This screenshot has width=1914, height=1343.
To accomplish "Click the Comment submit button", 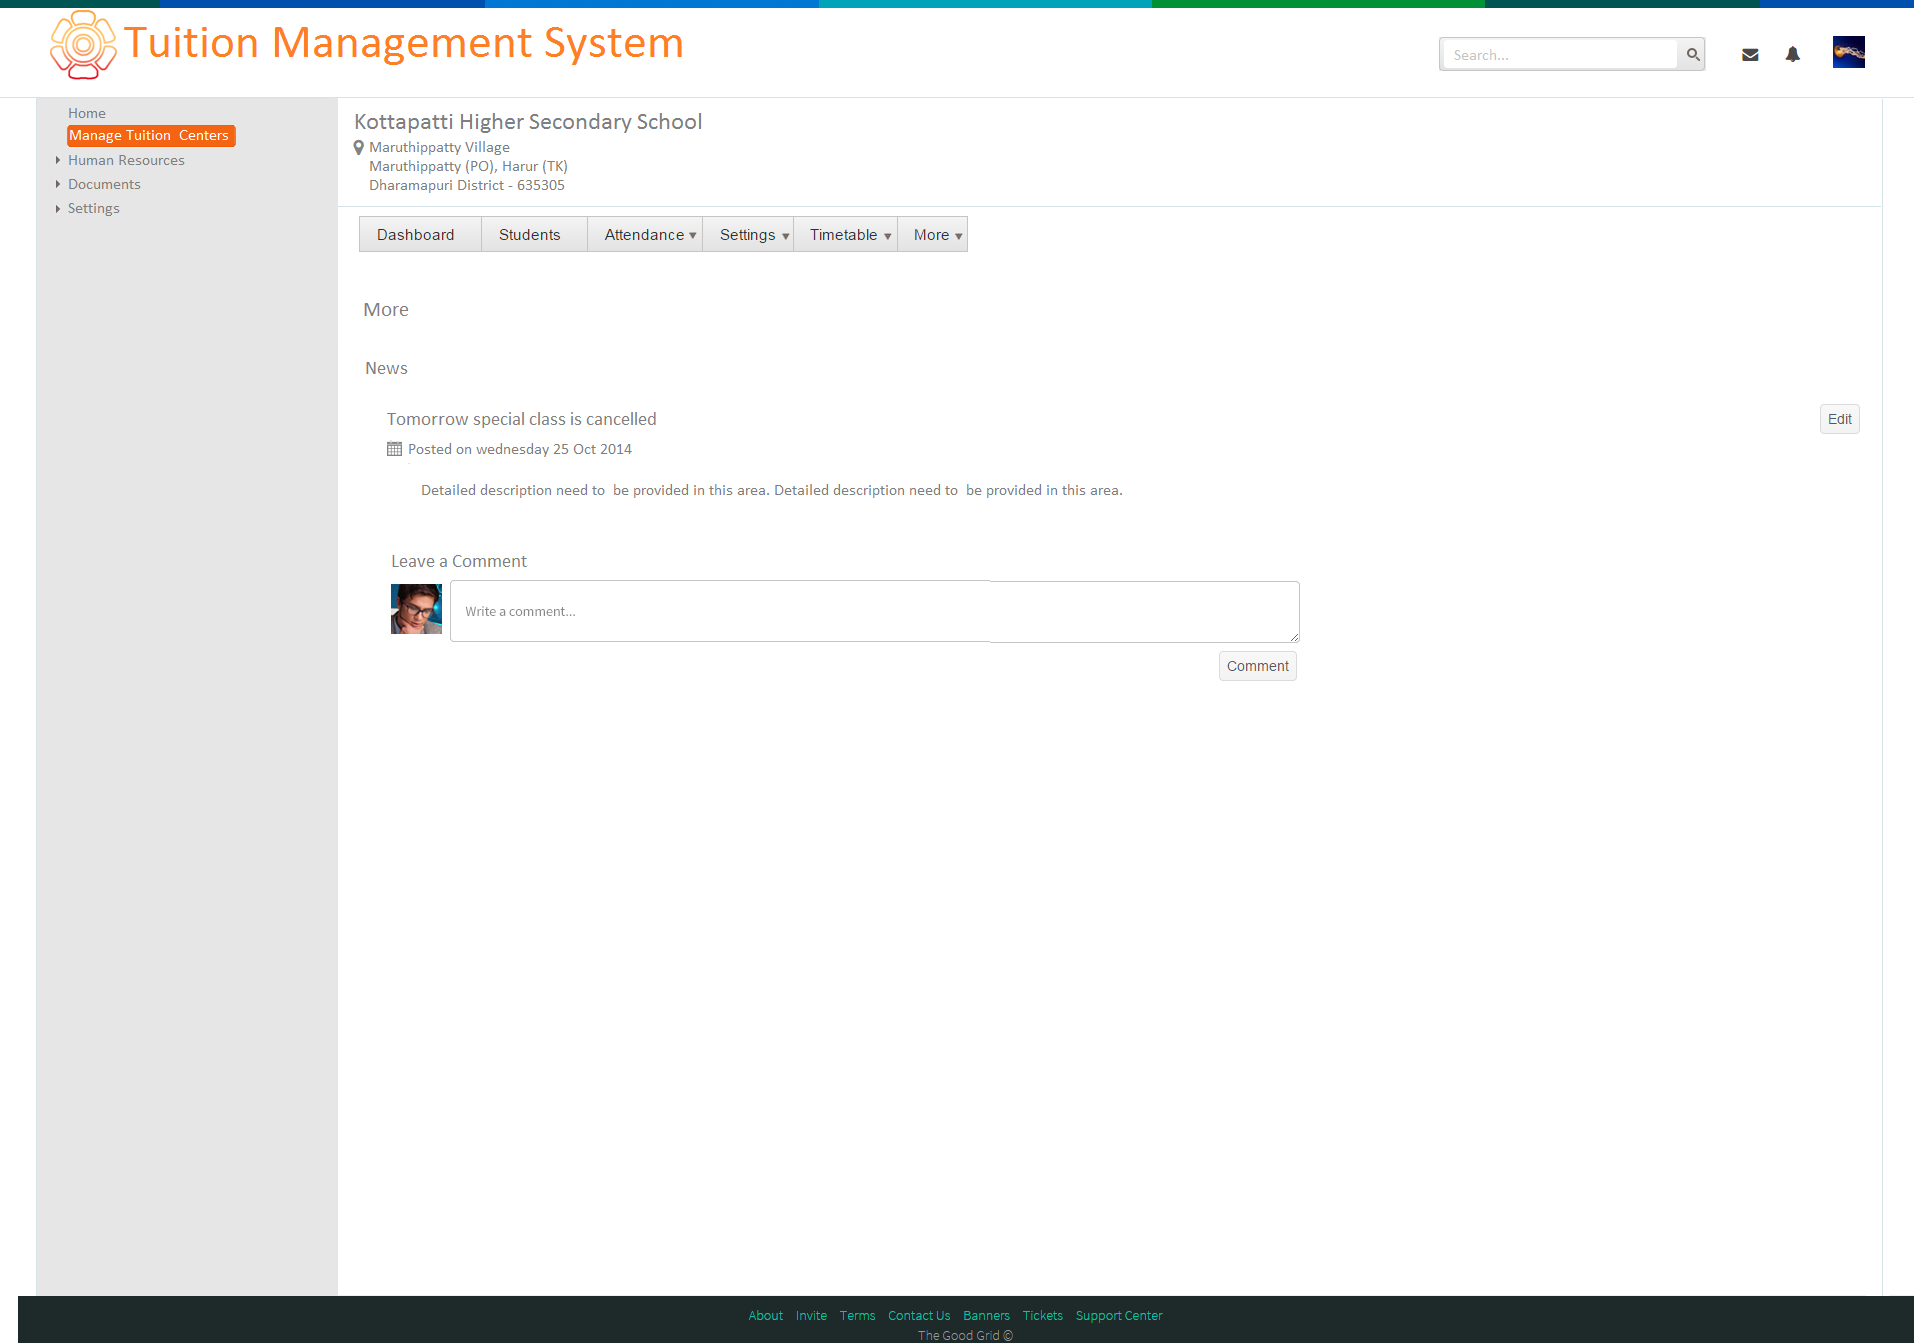I will [x=1258, y=666].
